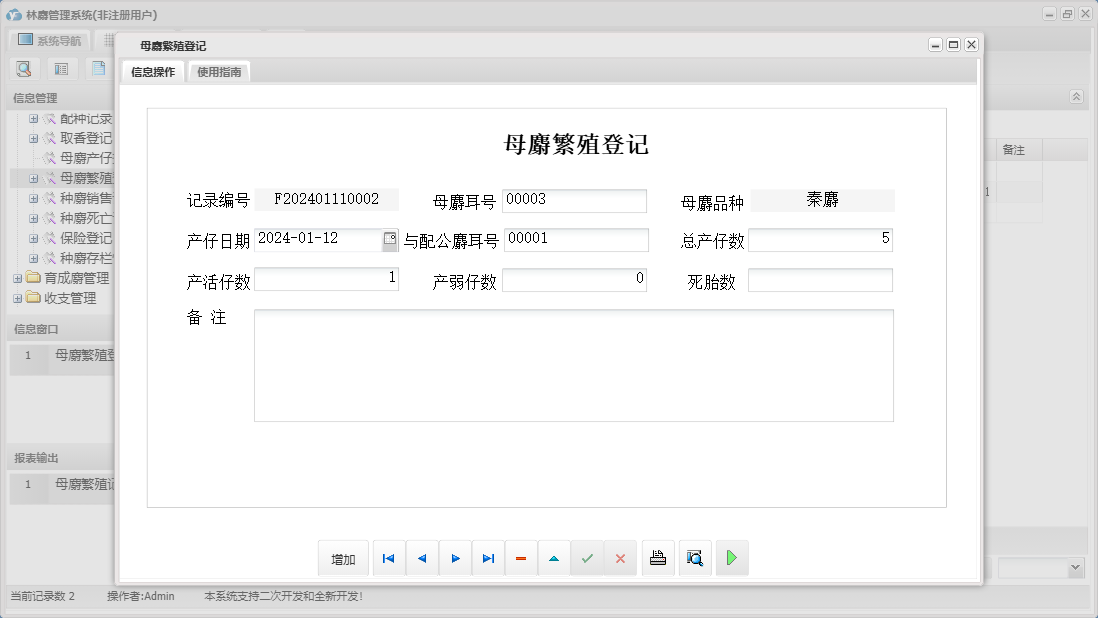Viewport: 1098px width, 618px height.
Task: Delete record with the orange minus button
Action: tap(521, 559)
